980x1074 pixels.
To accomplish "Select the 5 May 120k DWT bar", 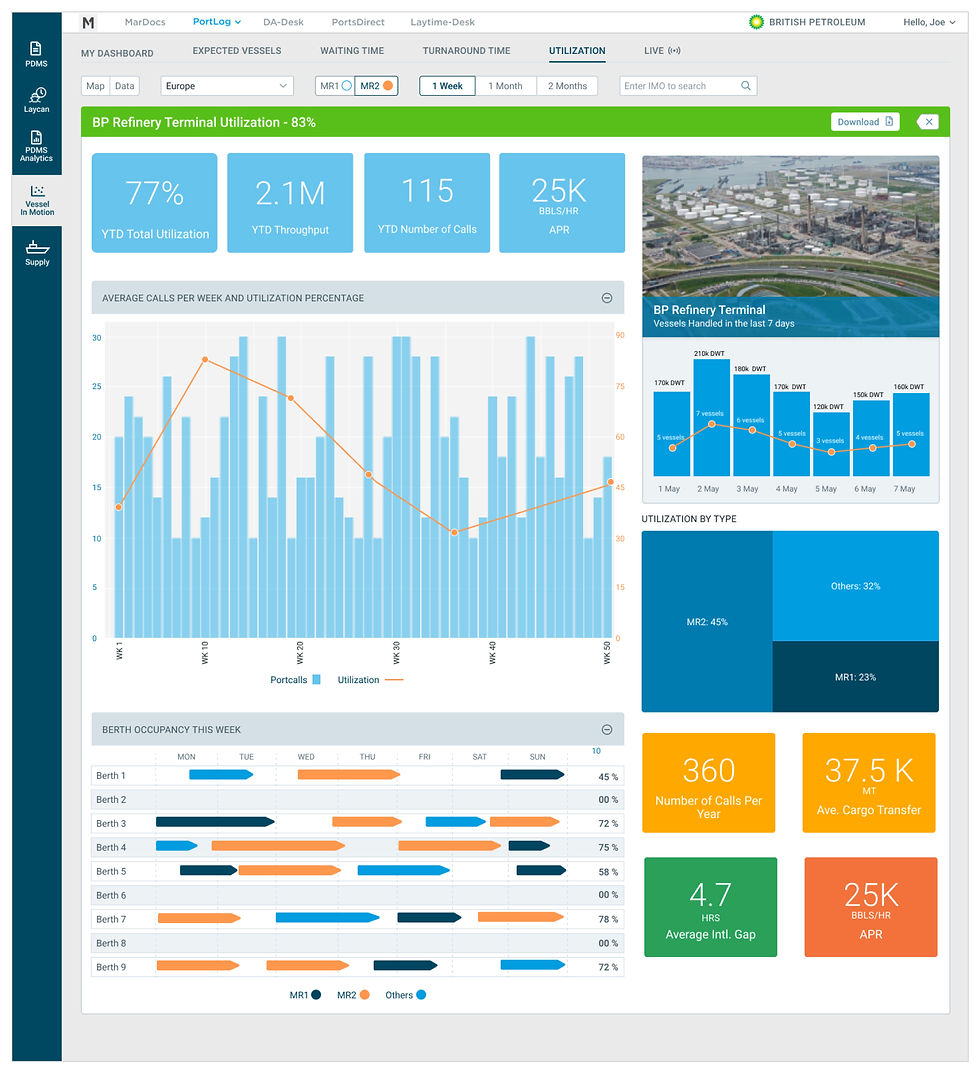I will pos(831,444).
